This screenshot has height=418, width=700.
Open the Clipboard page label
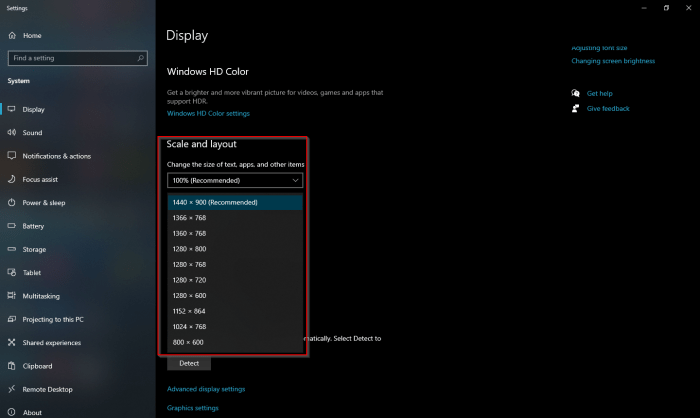tap(38, 366)
